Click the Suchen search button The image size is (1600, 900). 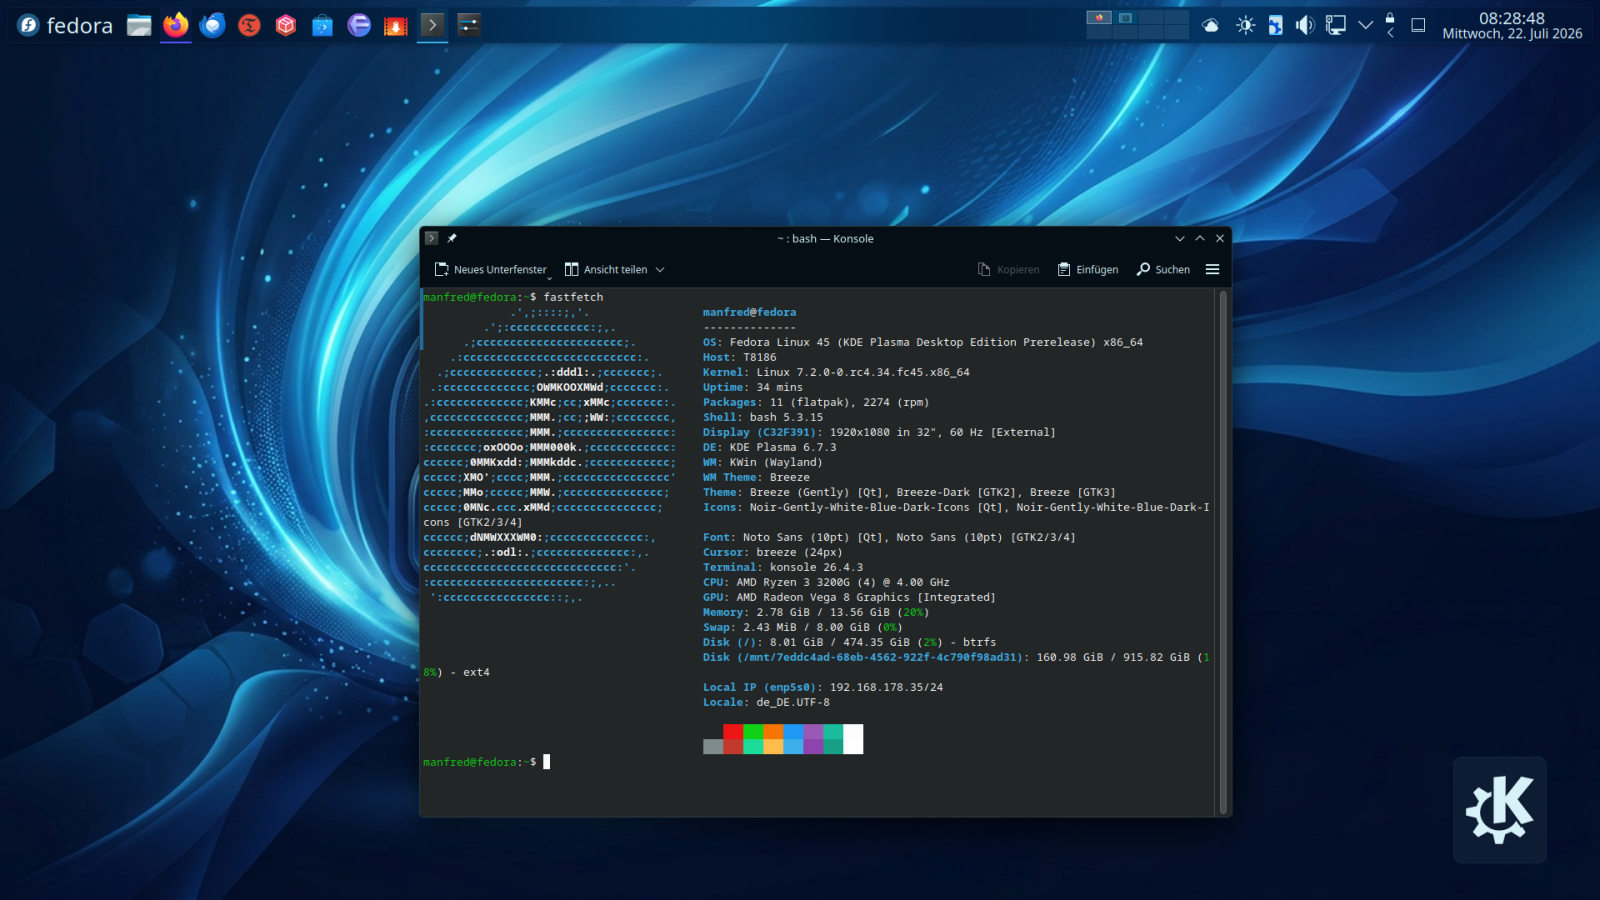[x=1163, y=269]
